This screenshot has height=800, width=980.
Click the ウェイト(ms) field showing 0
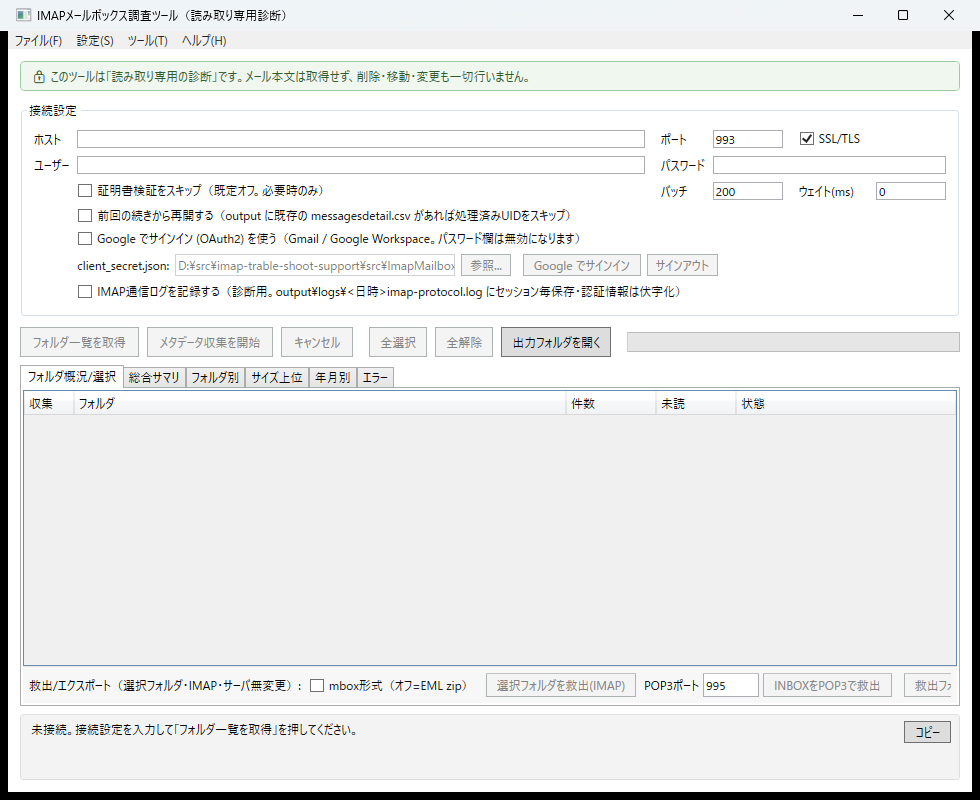pyautogui.click(x=911, y=191)
